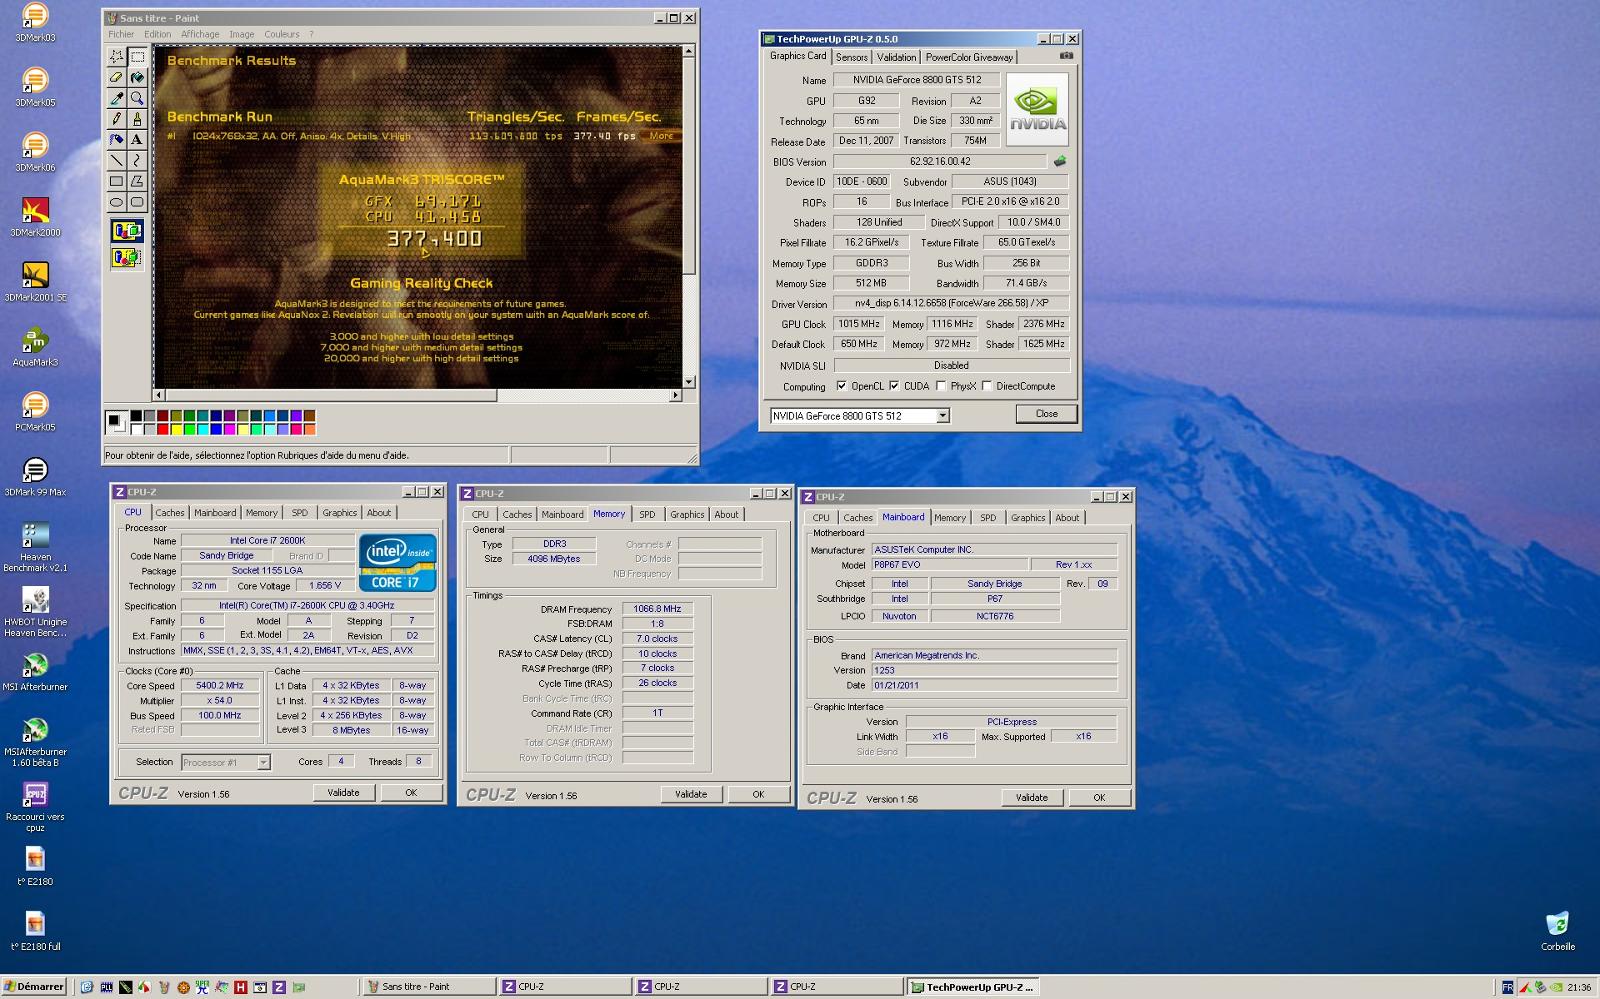The image size is (1600, 999).
Task: Open the Graphics tab in CPU-Z Mainboard window
Action: pyautogui.click(x=1027, y=518)
